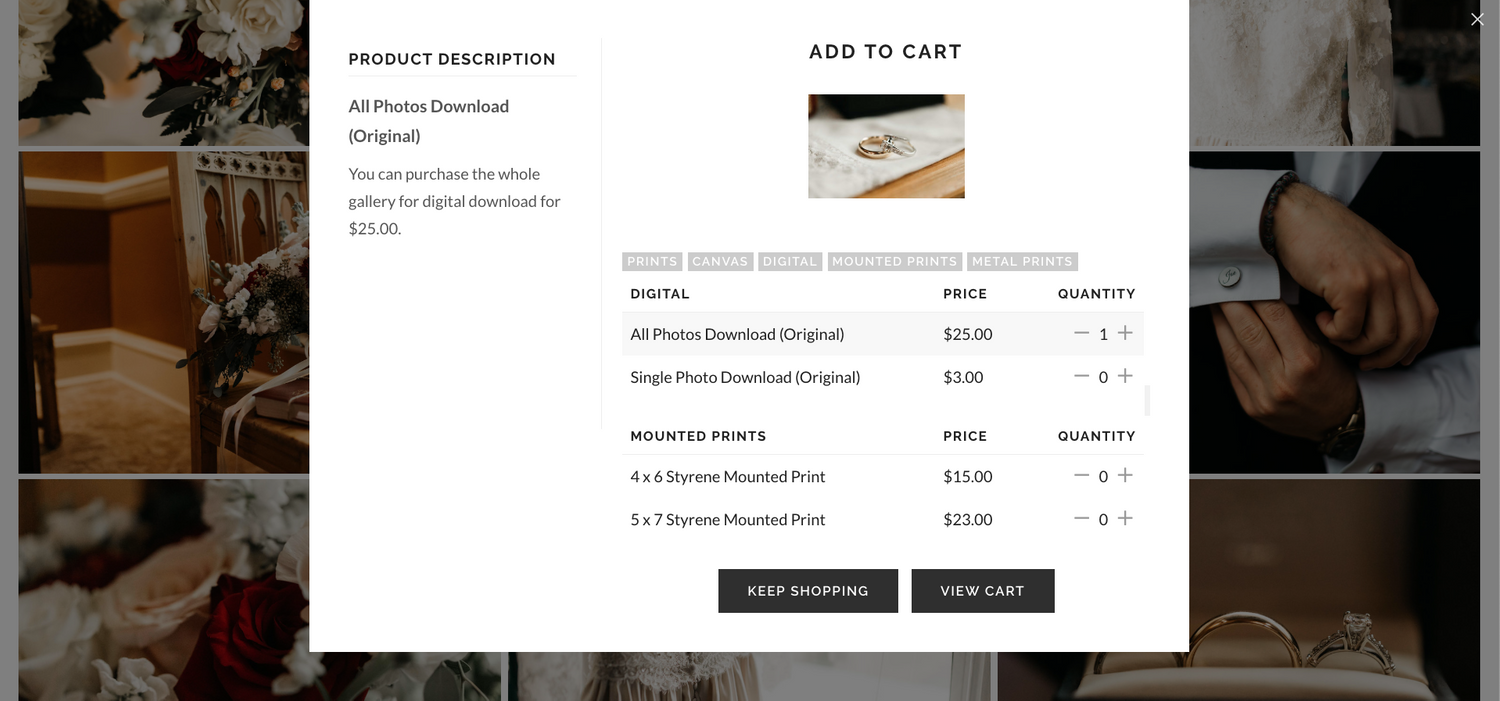
Task: Click minus for Single Photo Download
Action: (1081, 376)
